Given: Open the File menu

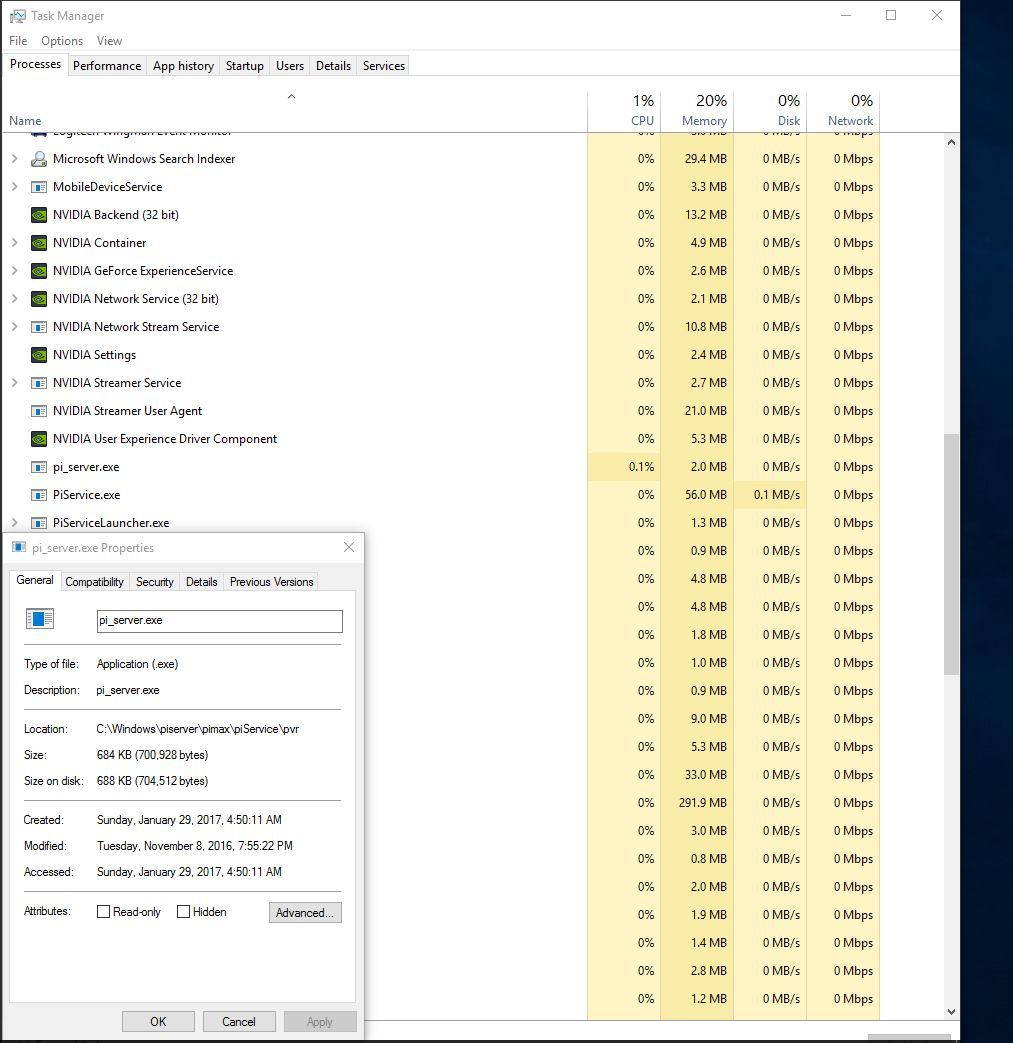Looking at the screenshot, I should click(x=18, y=41).
